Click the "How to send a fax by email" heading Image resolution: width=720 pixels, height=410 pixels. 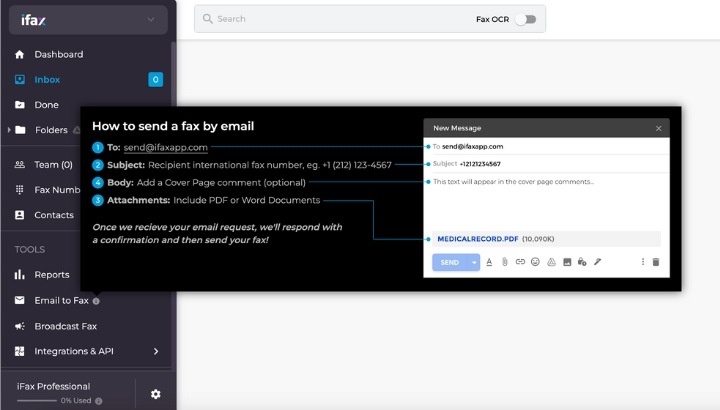(173, 126)
